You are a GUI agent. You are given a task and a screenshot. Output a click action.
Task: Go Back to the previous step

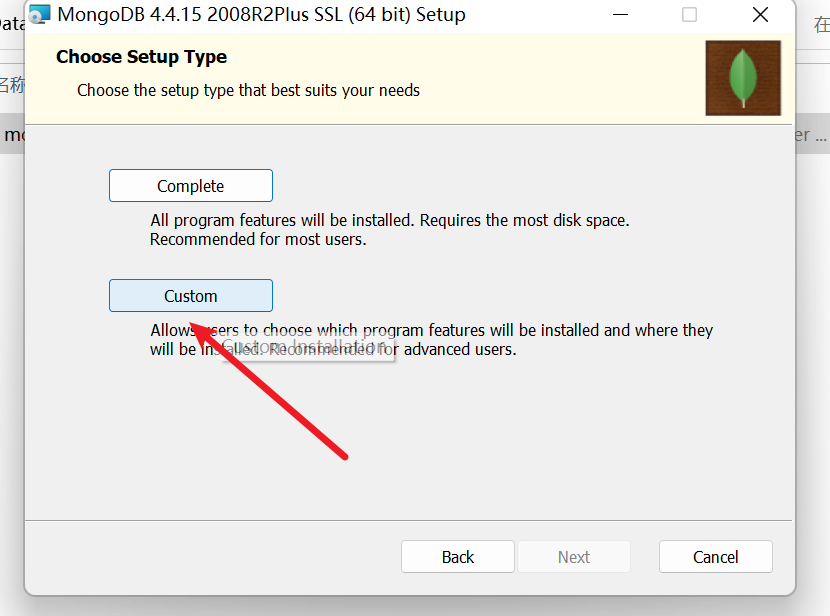click(458, 557)
